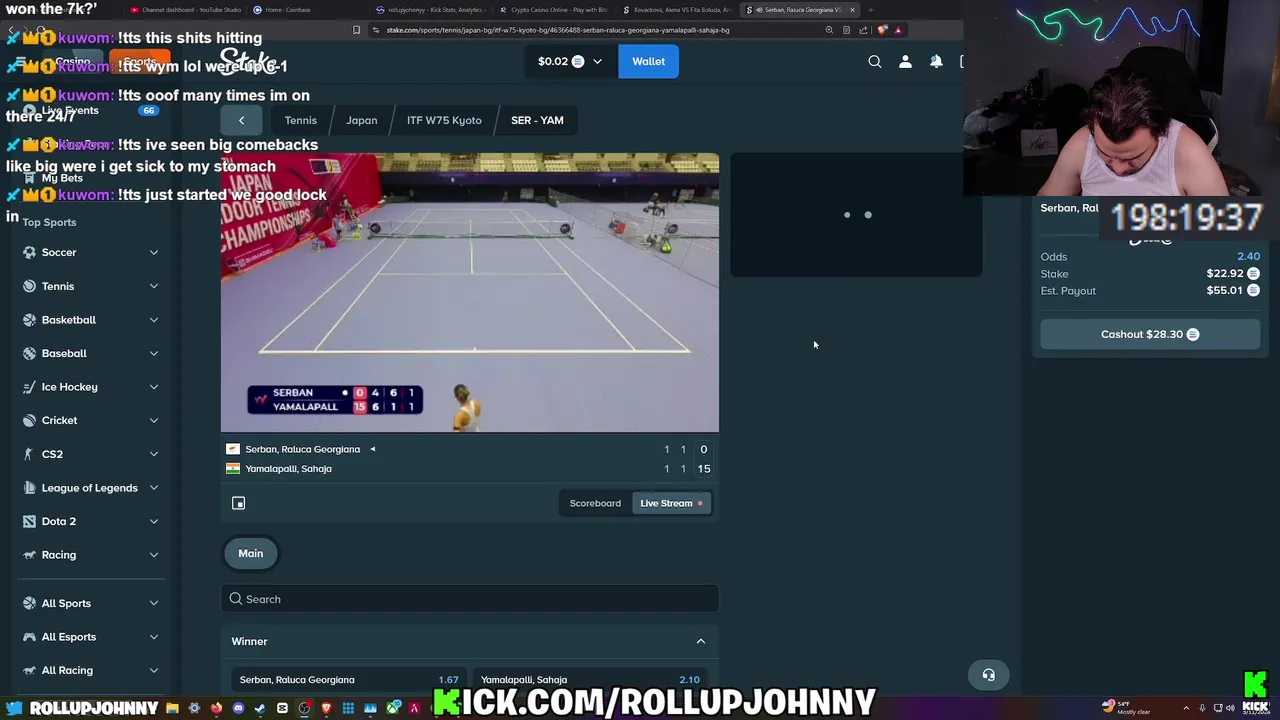
Task: Open the user profile icon
Action: (905, 62)
